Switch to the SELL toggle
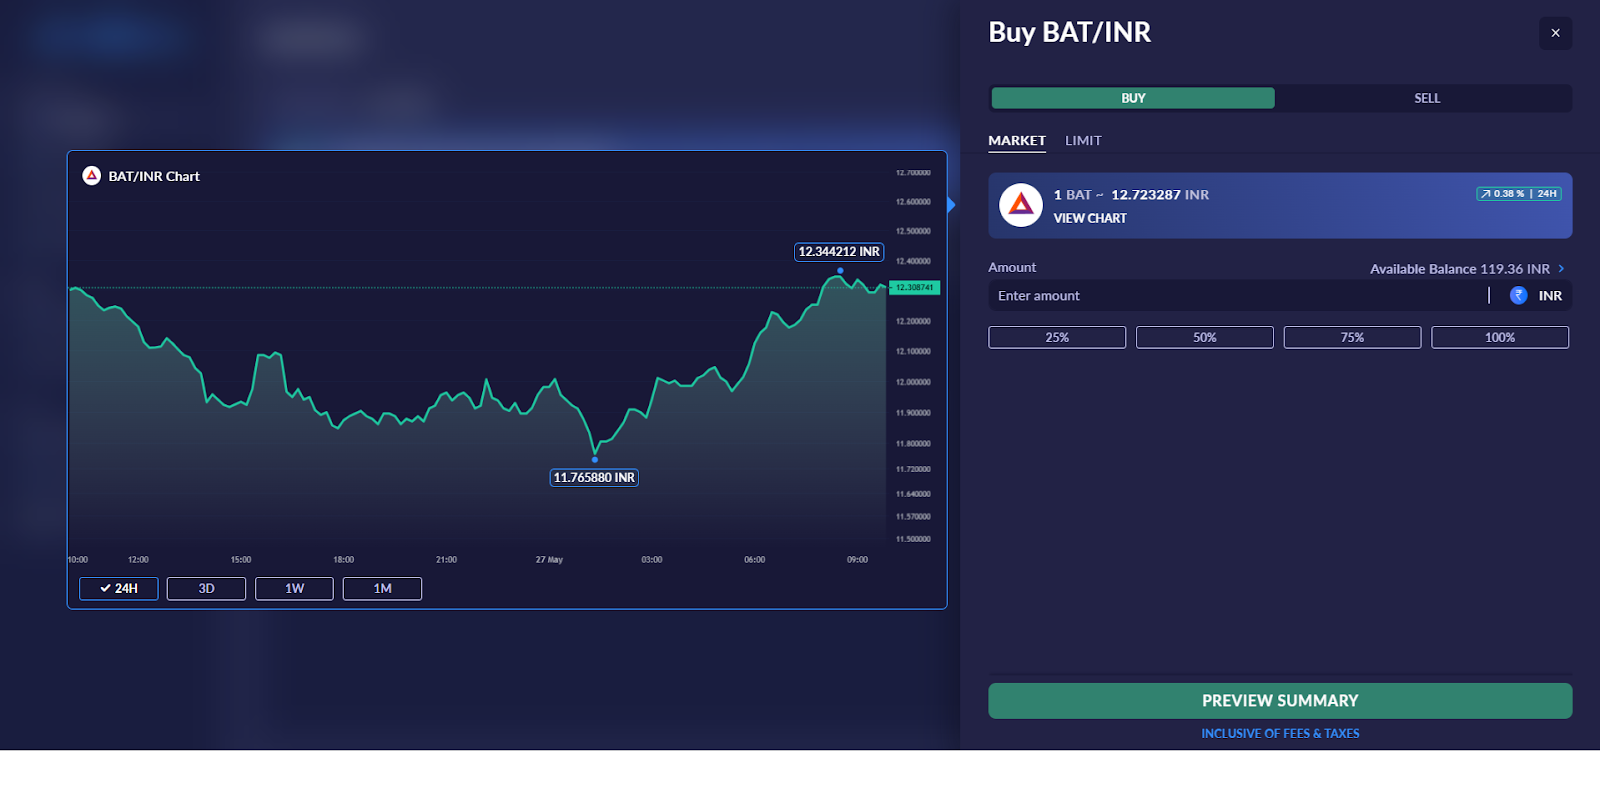This screenshot has width=1600, height=808. tap(1427, 98)
